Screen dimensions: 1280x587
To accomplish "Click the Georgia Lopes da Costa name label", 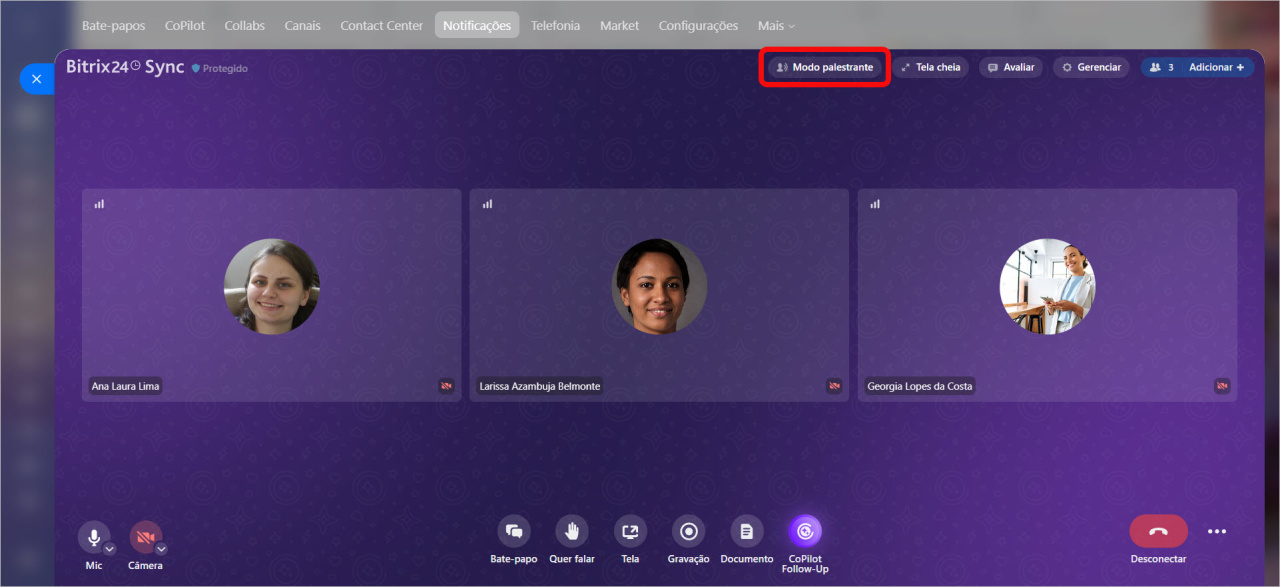I will (x=920, y=386).
